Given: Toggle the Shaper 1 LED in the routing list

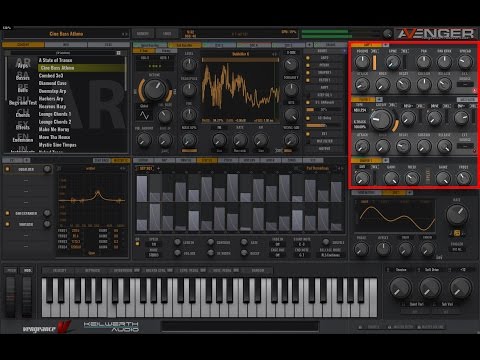Looking at the screenshot, I should [308, 72].
